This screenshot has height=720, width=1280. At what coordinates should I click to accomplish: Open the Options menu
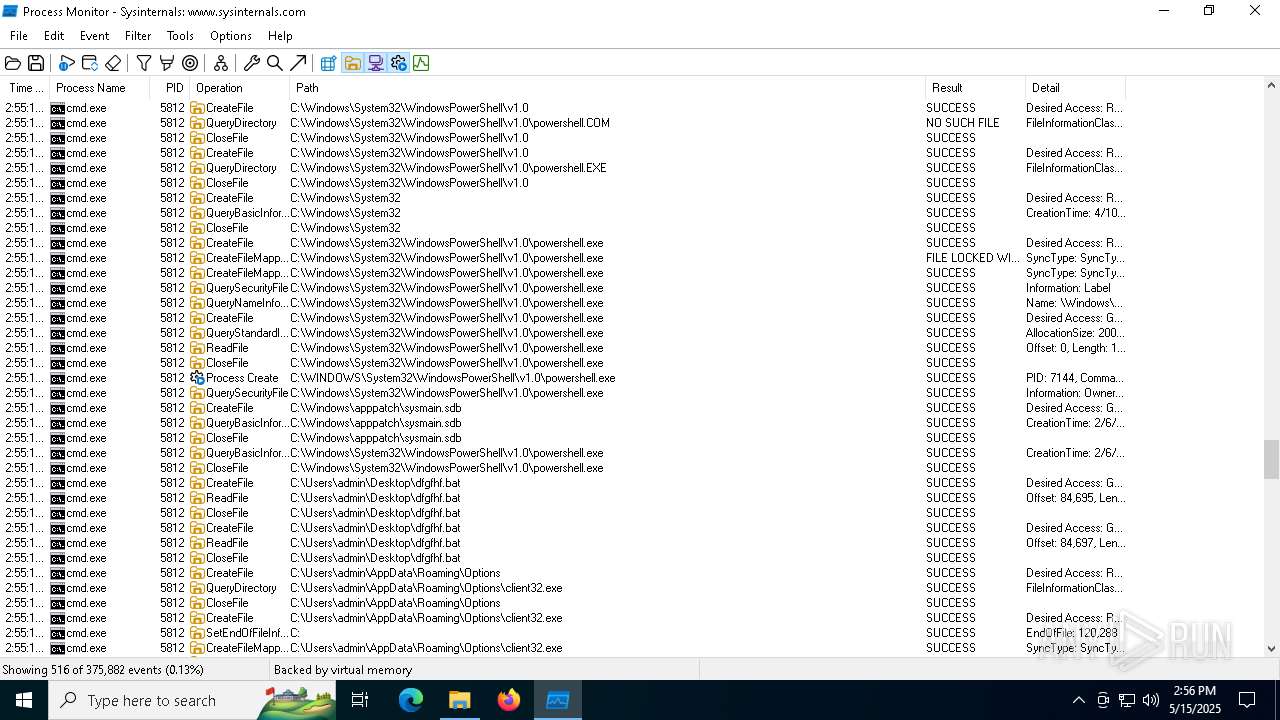tap(231, 36)
